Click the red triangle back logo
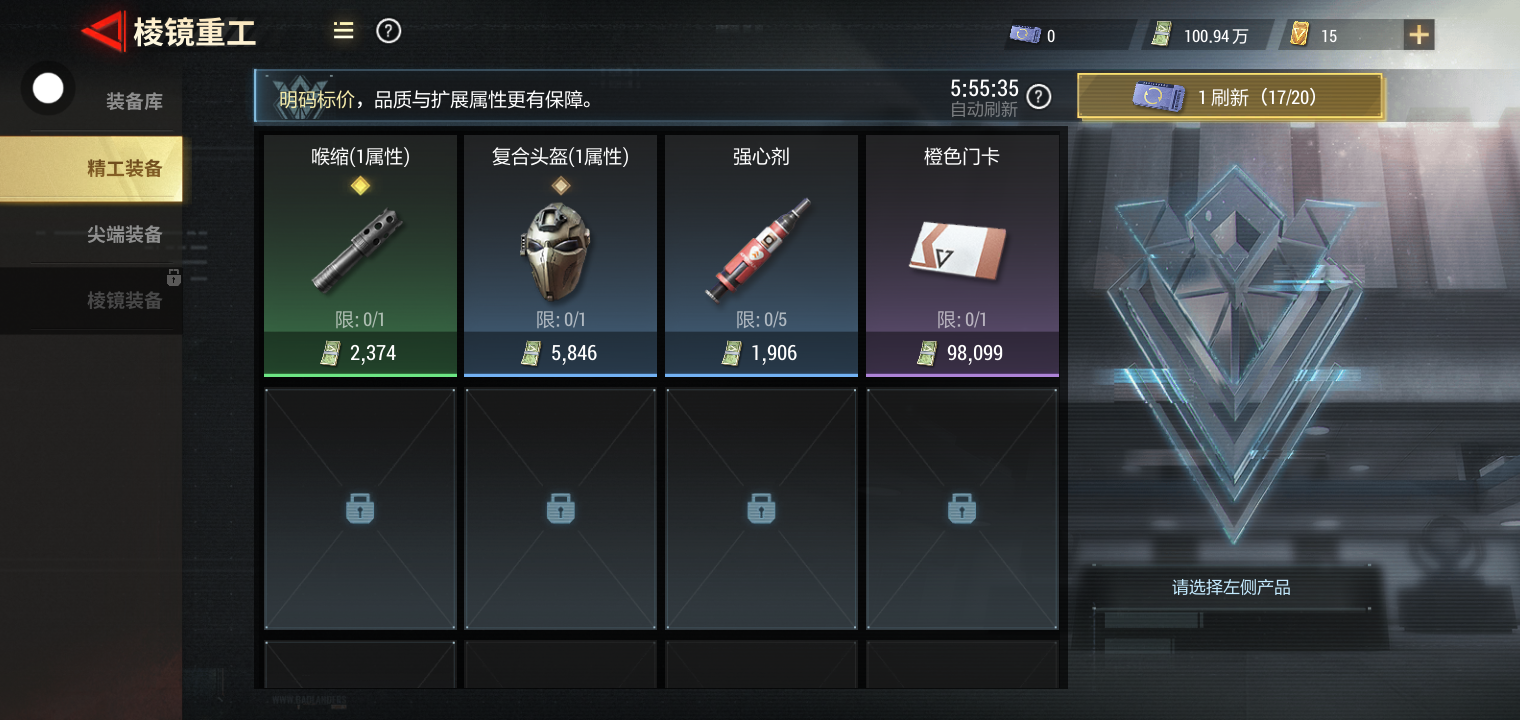 (x=103, y=32)
